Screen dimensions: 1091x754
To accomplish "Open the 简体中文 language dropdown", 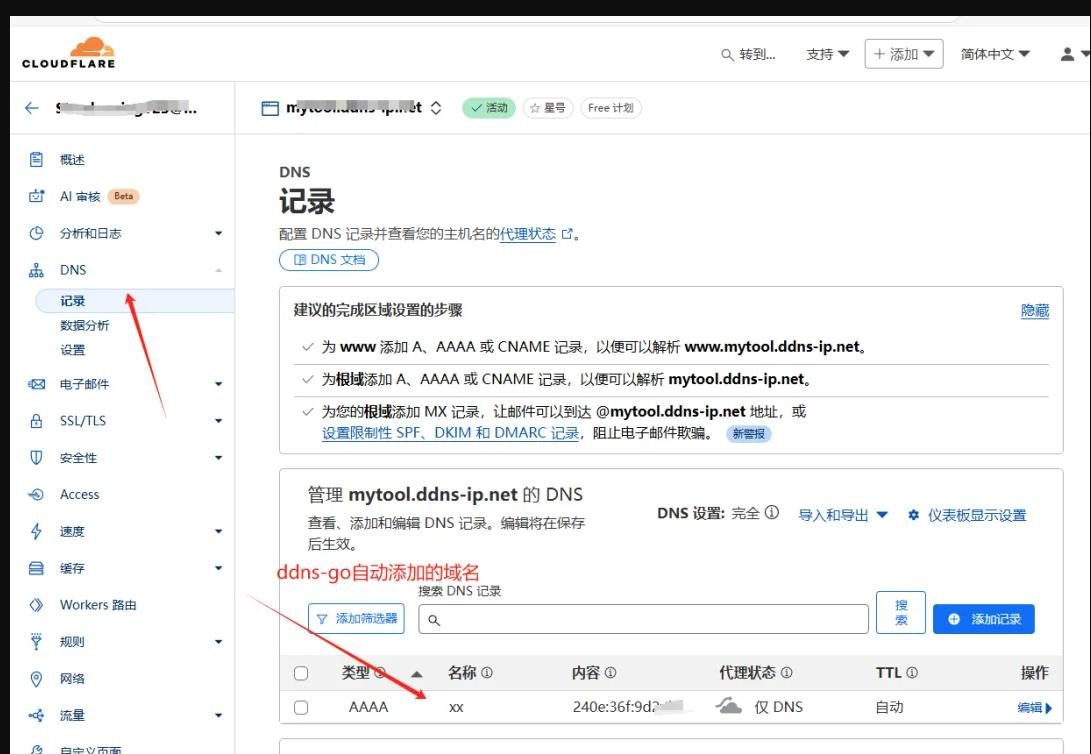I will tap(995, 54).
